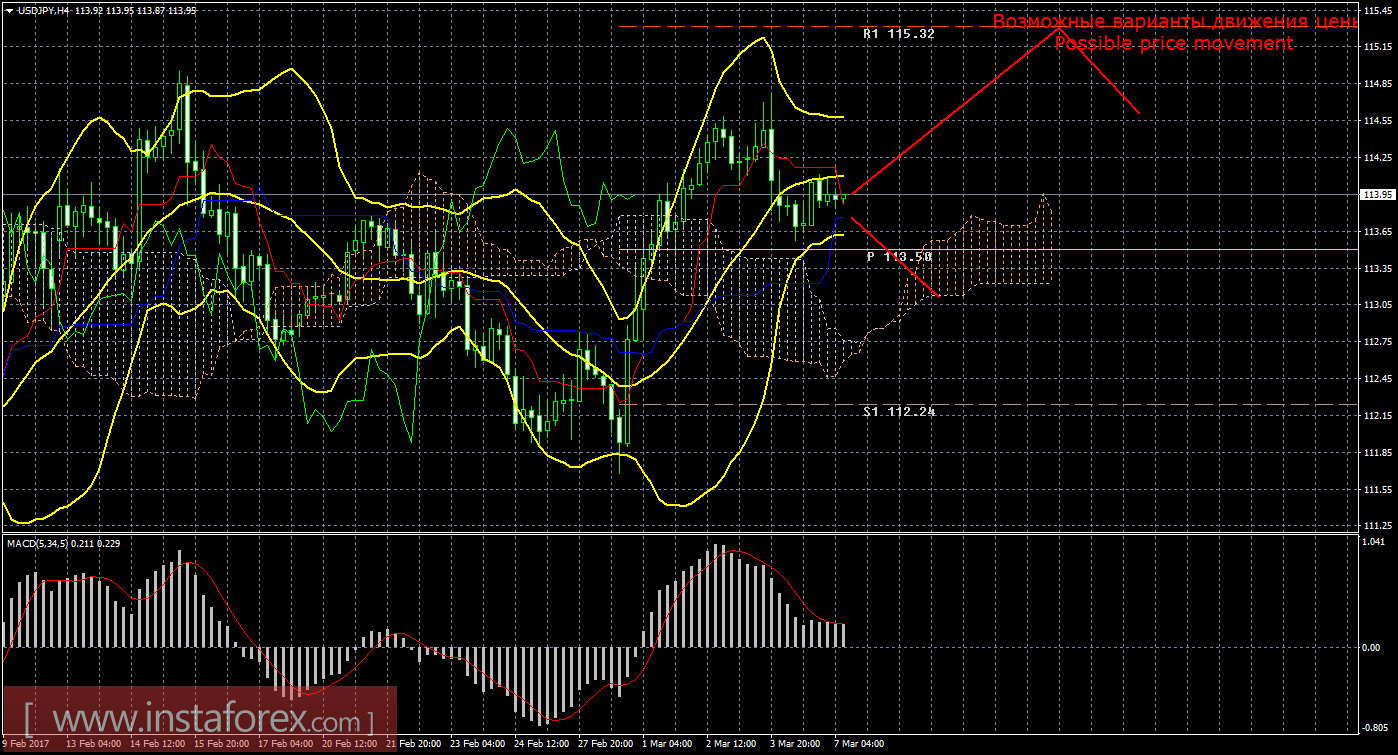
Task: Click the 114.25 price scale value
Action: click(1379, 158)
